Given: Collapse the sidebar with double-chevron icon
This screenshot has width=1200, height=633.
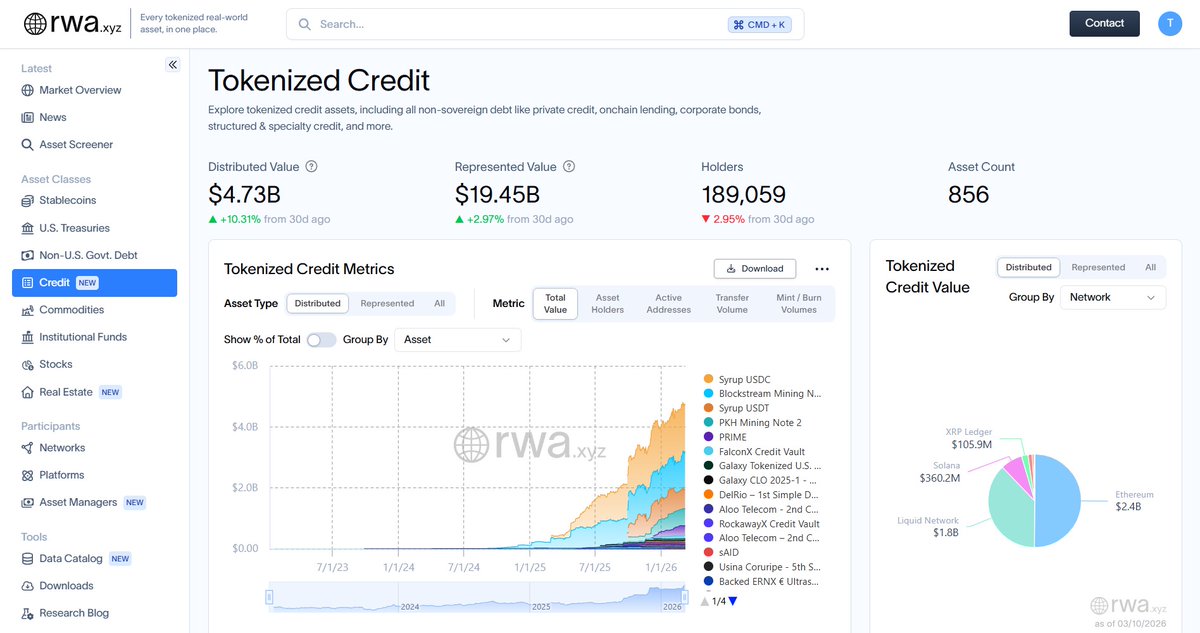Looking at the screenshot, I should (173, 65).
